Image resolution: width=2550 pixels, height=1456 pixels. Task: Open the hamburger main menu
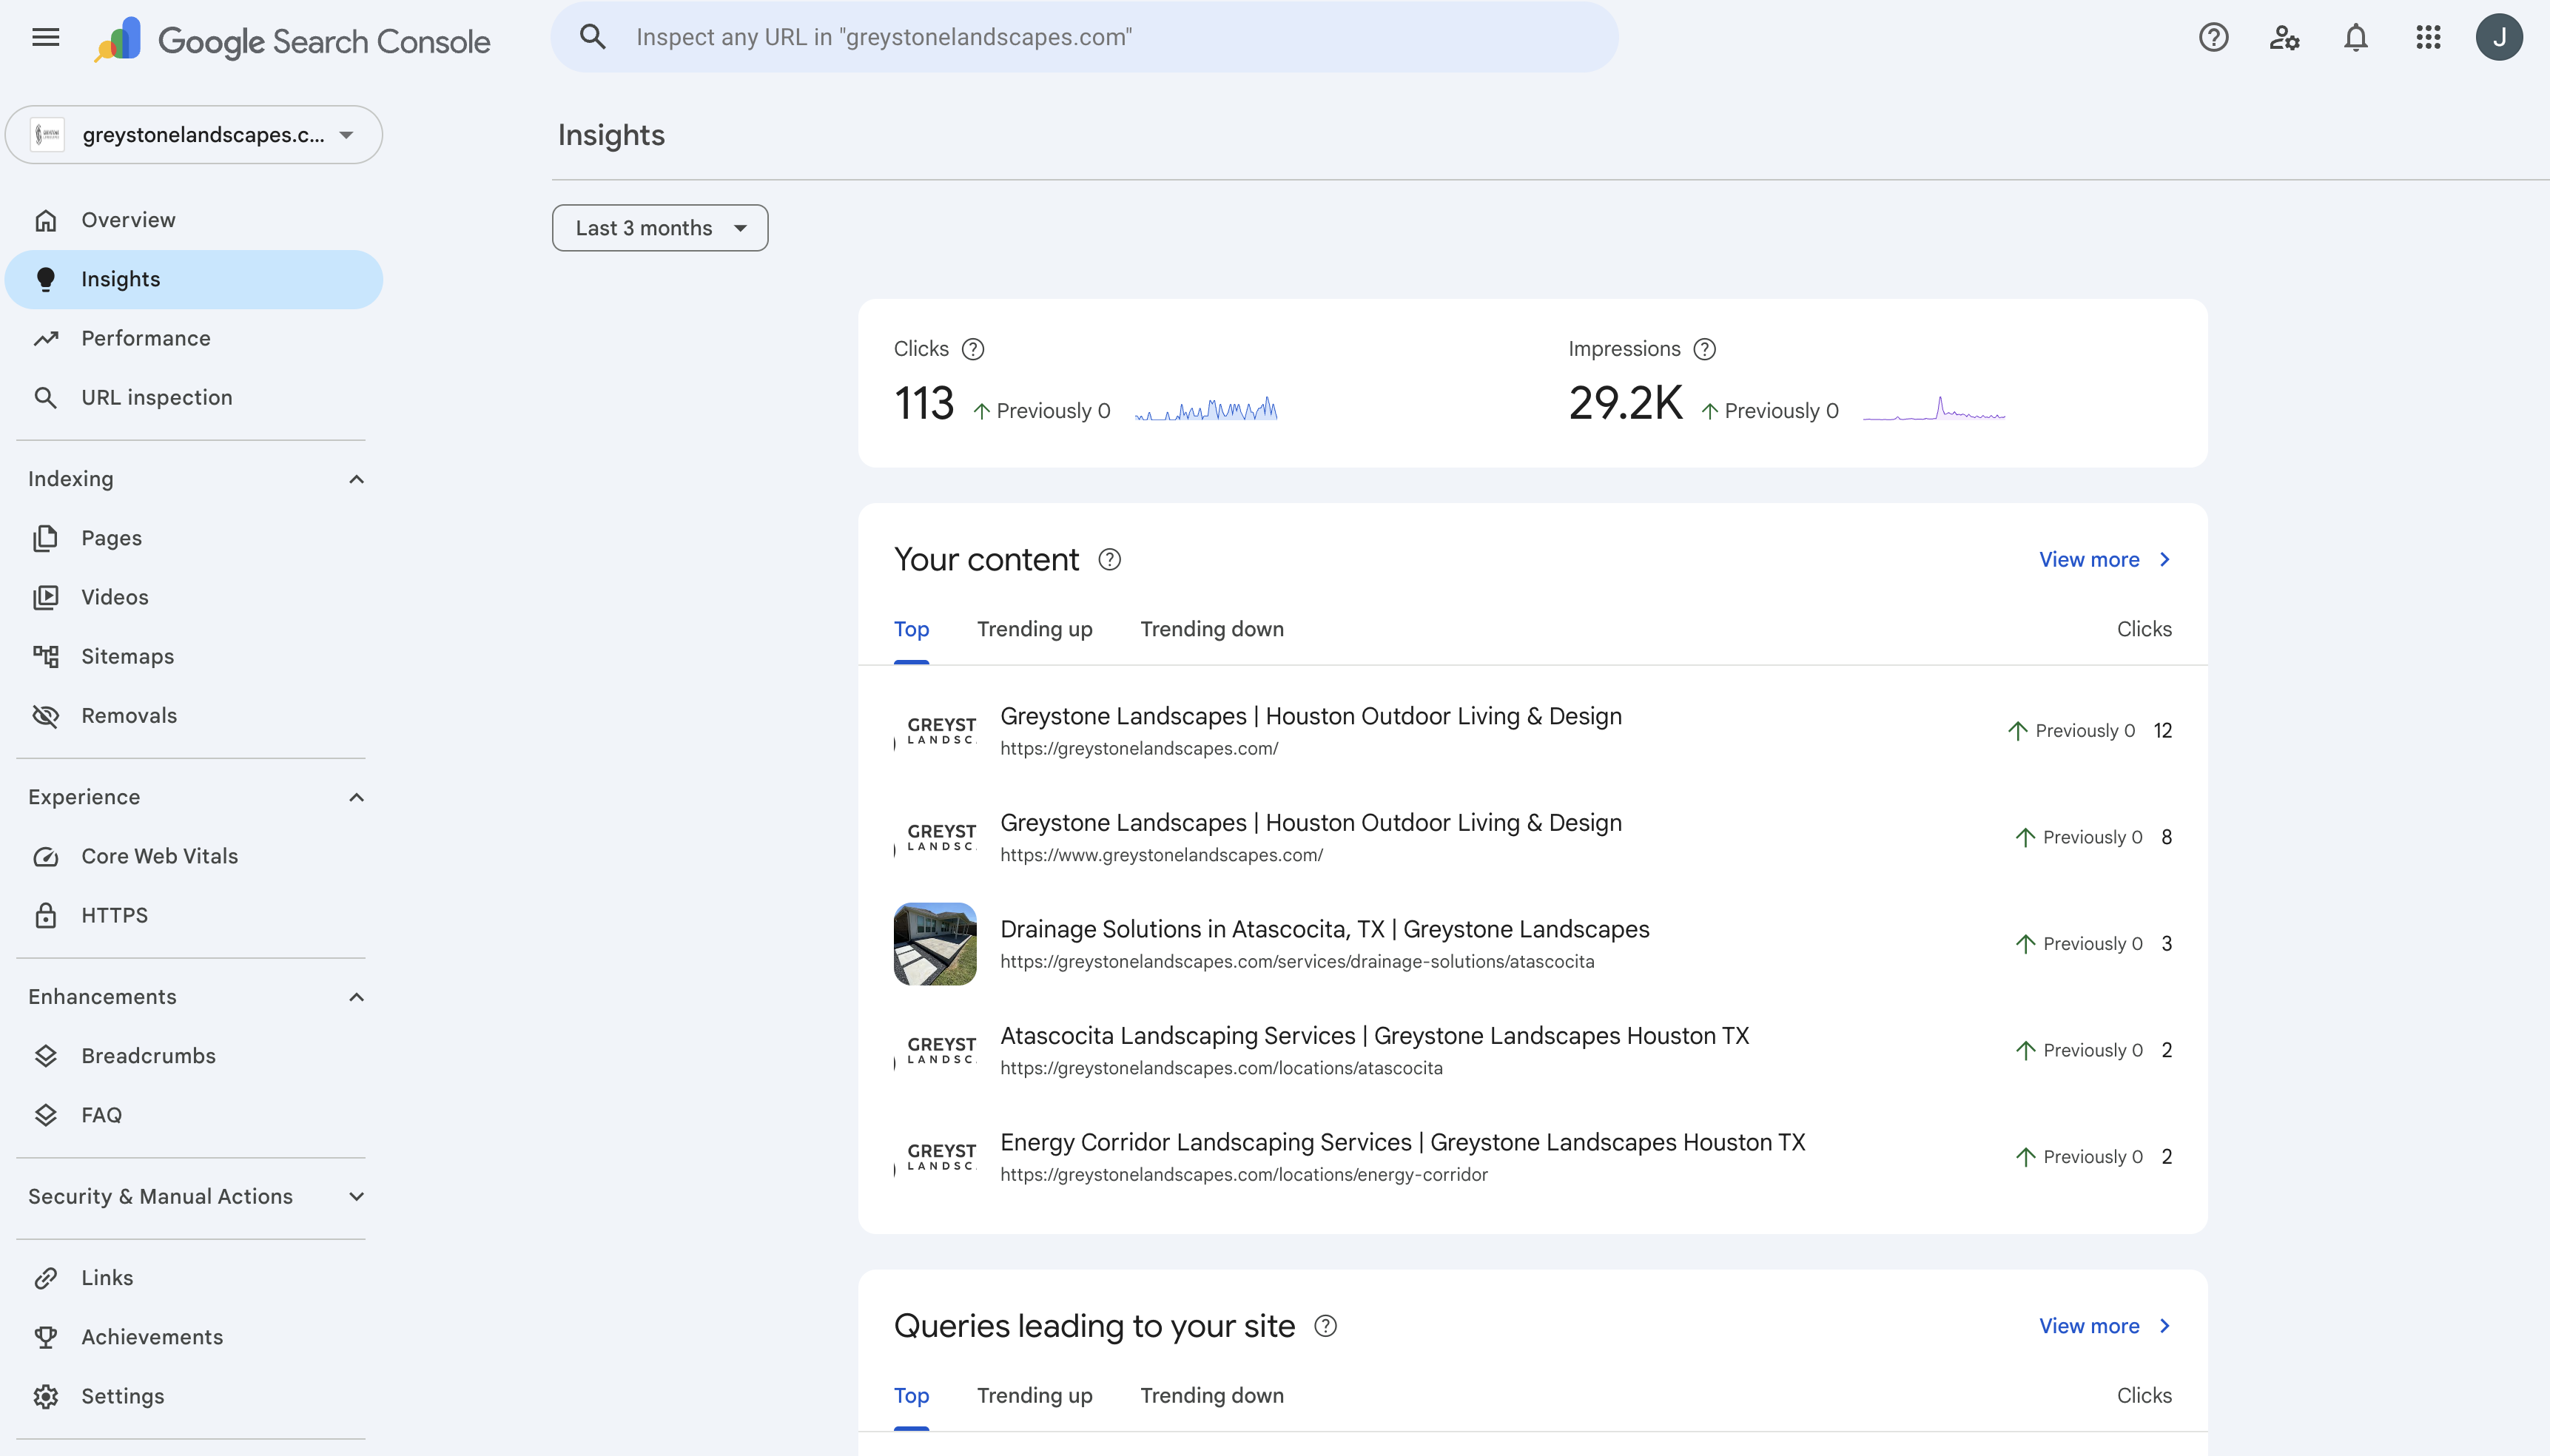click(x=46, y=38)
